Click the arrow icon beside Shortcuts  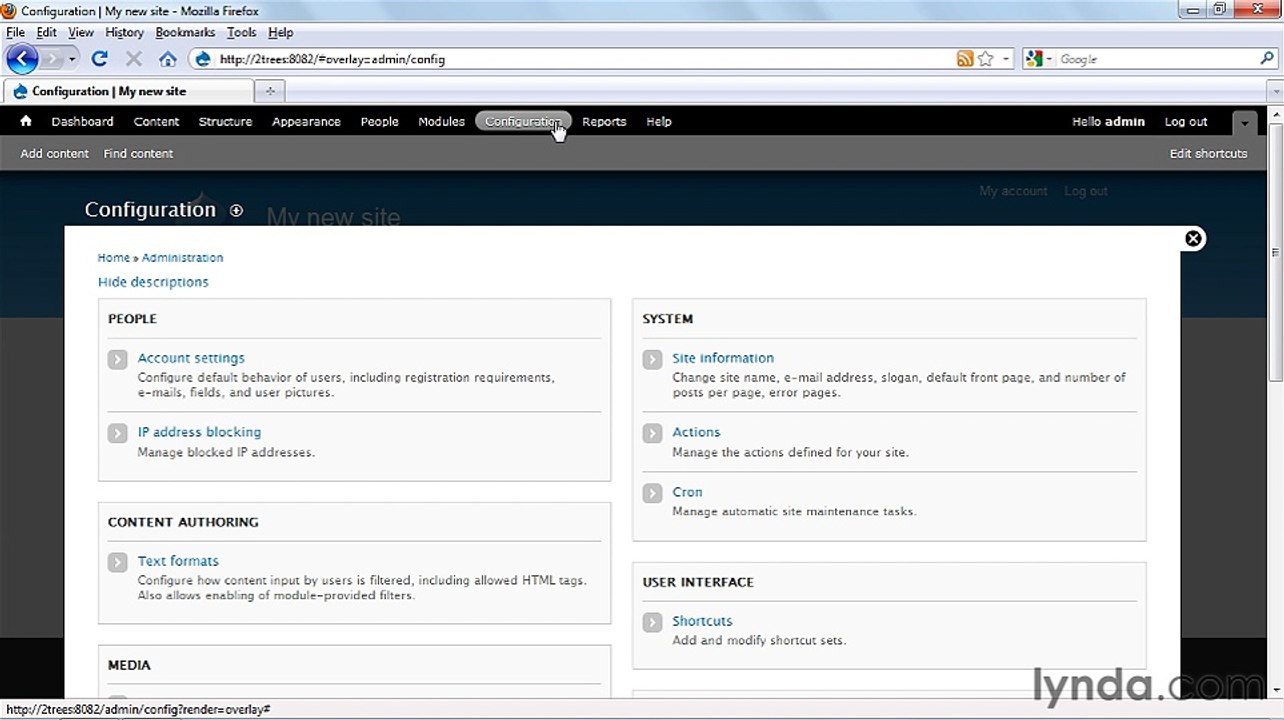click(x=653, y=622)
